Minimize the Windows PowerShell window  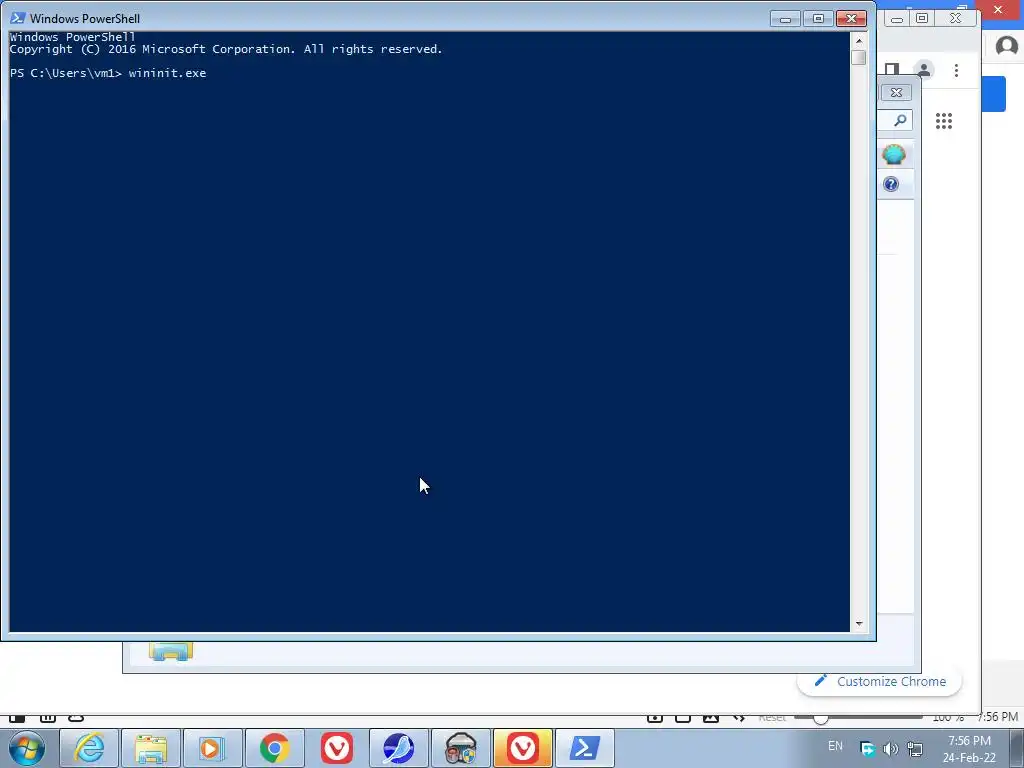(x=786, y=19)
